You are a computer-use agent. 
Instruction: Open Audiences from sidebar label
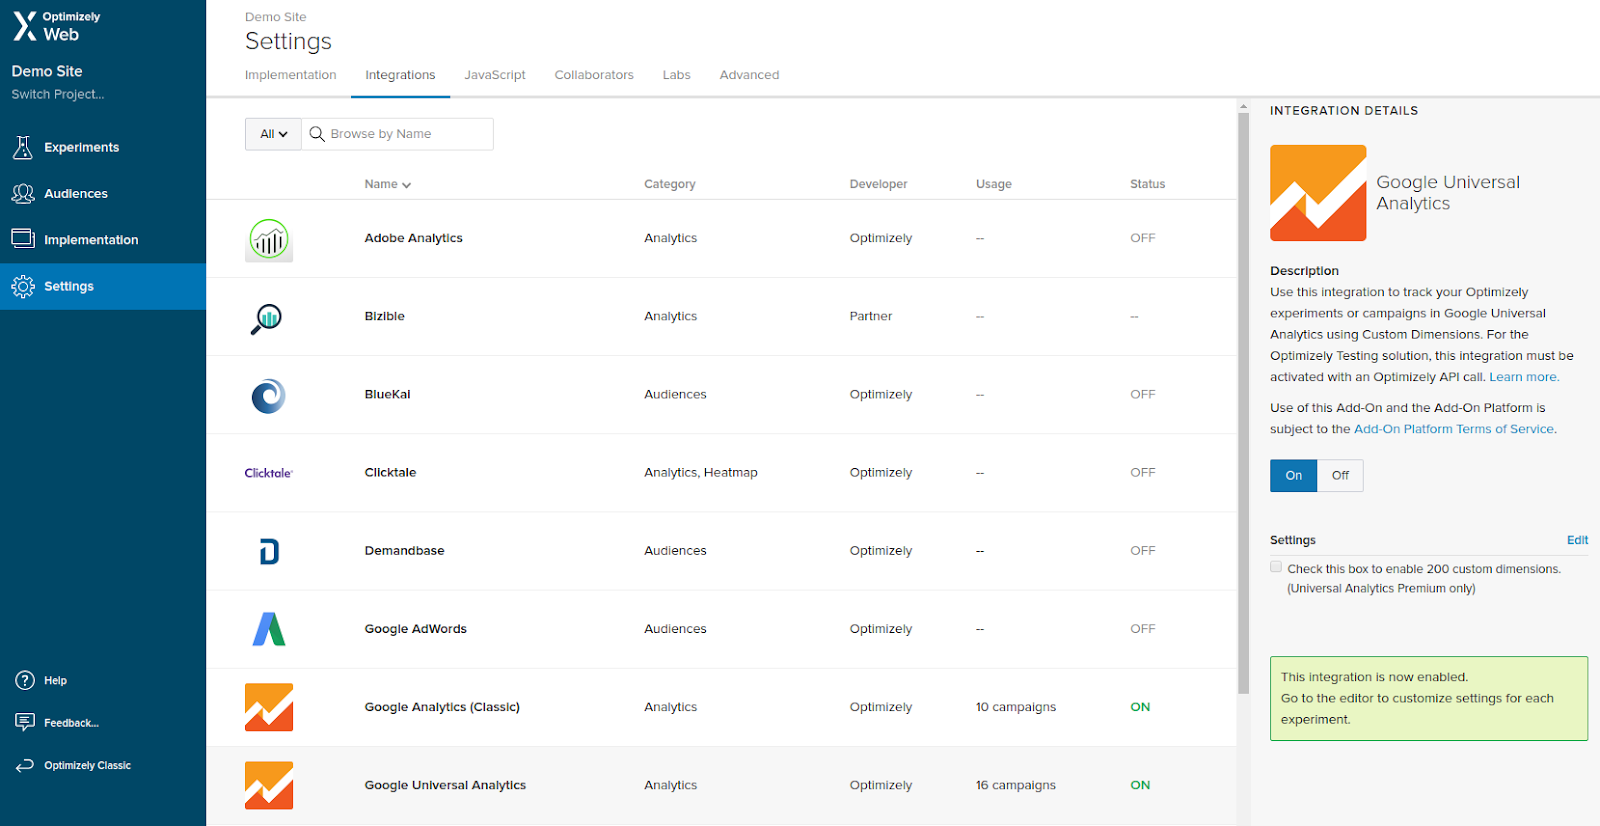(76, 194)
